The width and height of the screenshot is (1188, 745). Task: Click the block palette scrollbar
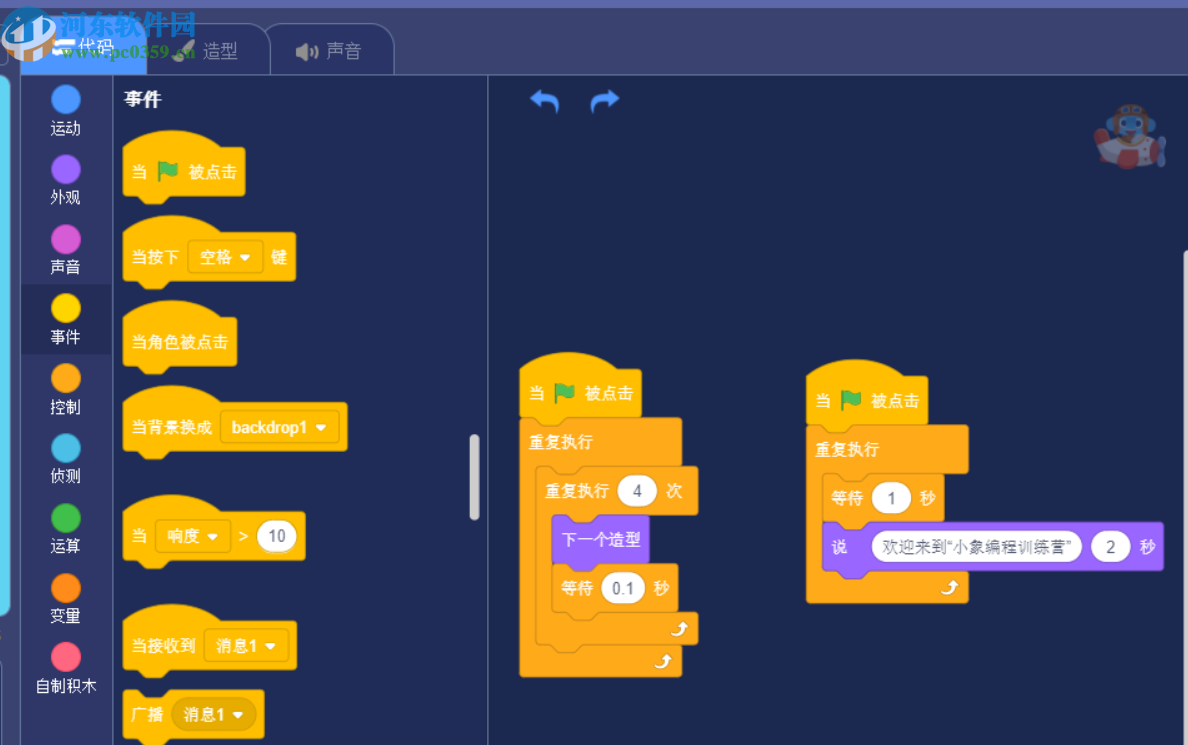coord(474,477)
